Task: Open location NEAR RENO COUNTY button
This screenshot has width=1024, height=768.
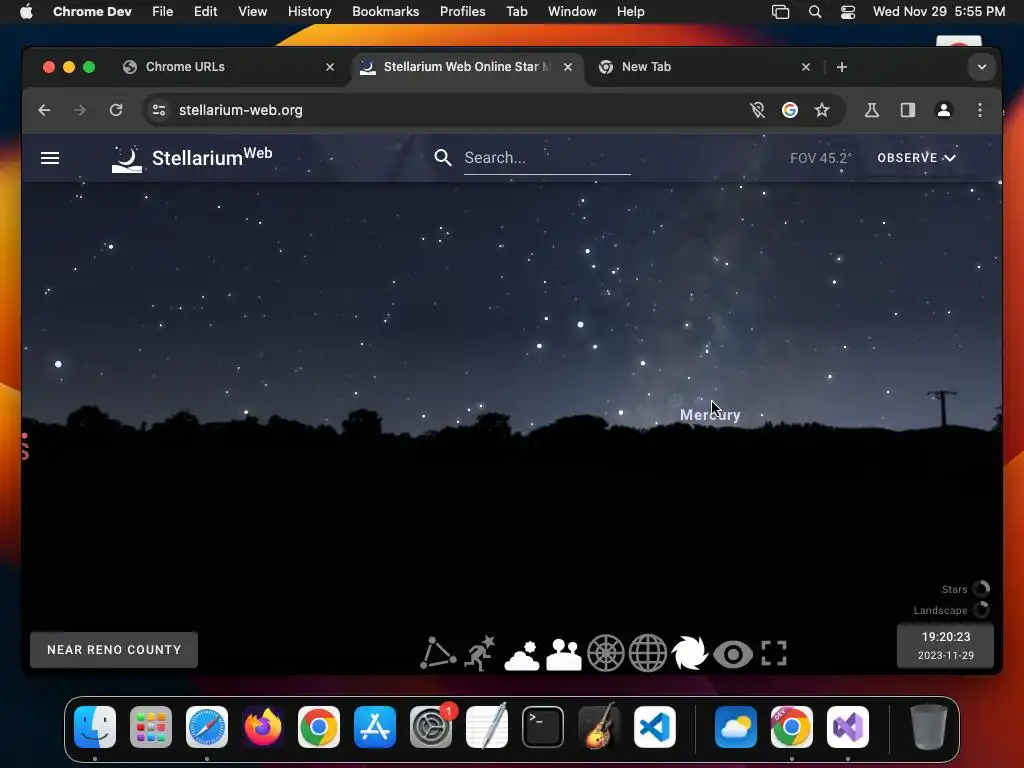Action: (x=114, y=650)
